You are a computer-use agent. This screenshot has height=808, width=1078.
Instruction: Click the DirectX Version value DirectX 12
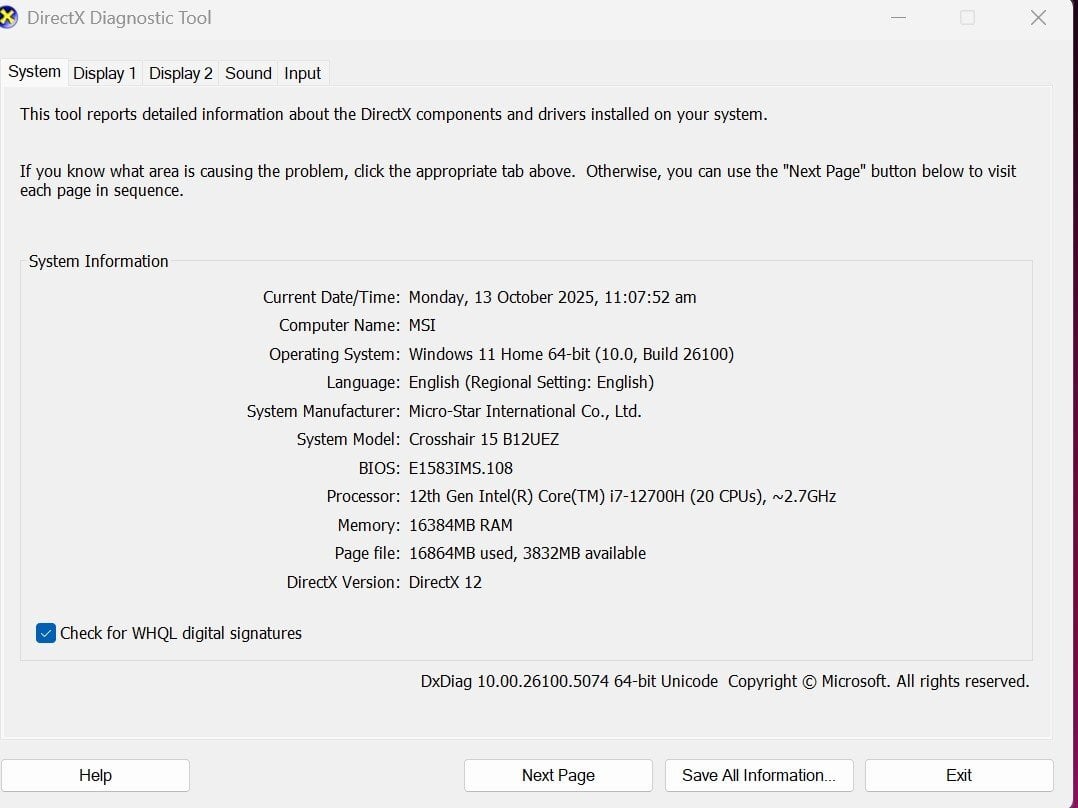point(445,582)
